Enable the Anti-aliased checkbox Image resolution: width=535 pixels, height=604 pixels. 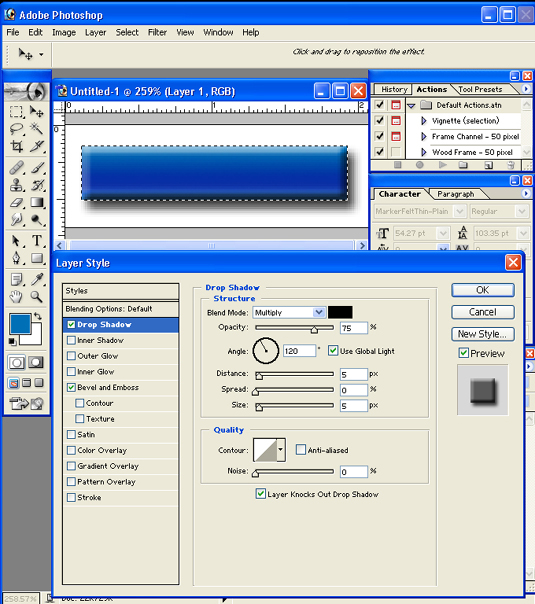301,450
